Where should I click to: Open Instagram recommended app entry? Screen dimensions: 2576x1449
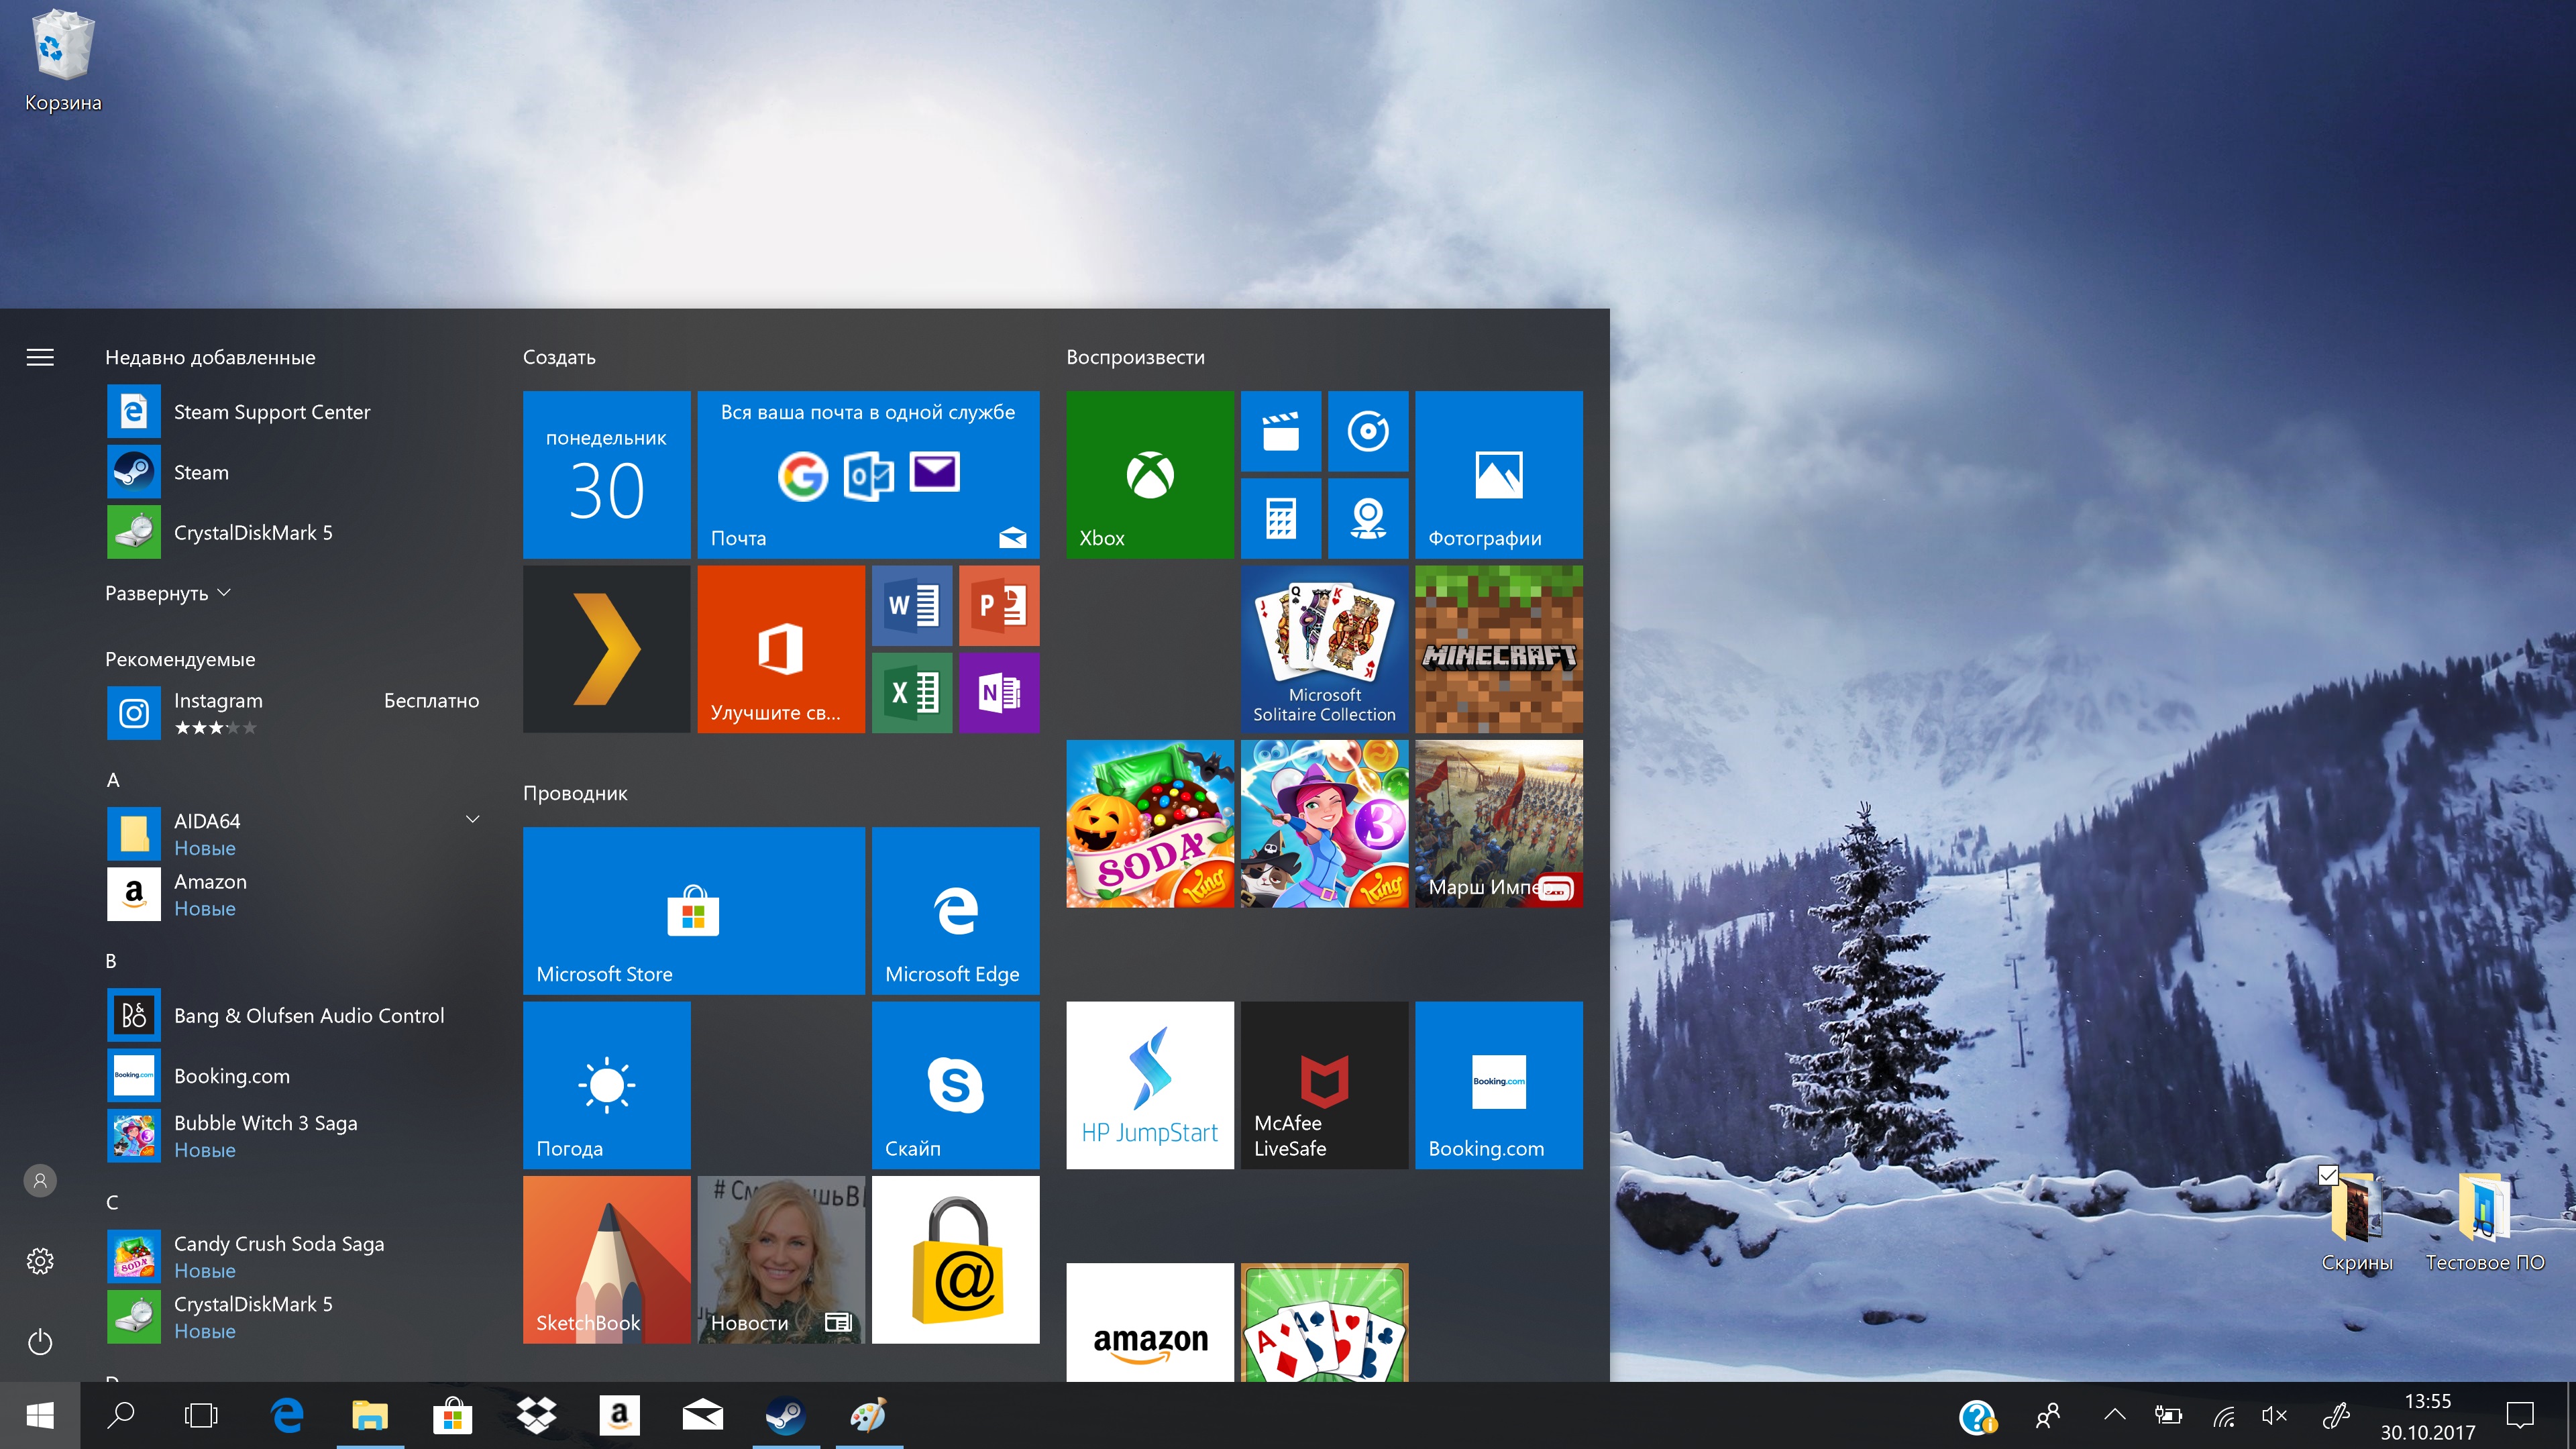pos(294,713)
